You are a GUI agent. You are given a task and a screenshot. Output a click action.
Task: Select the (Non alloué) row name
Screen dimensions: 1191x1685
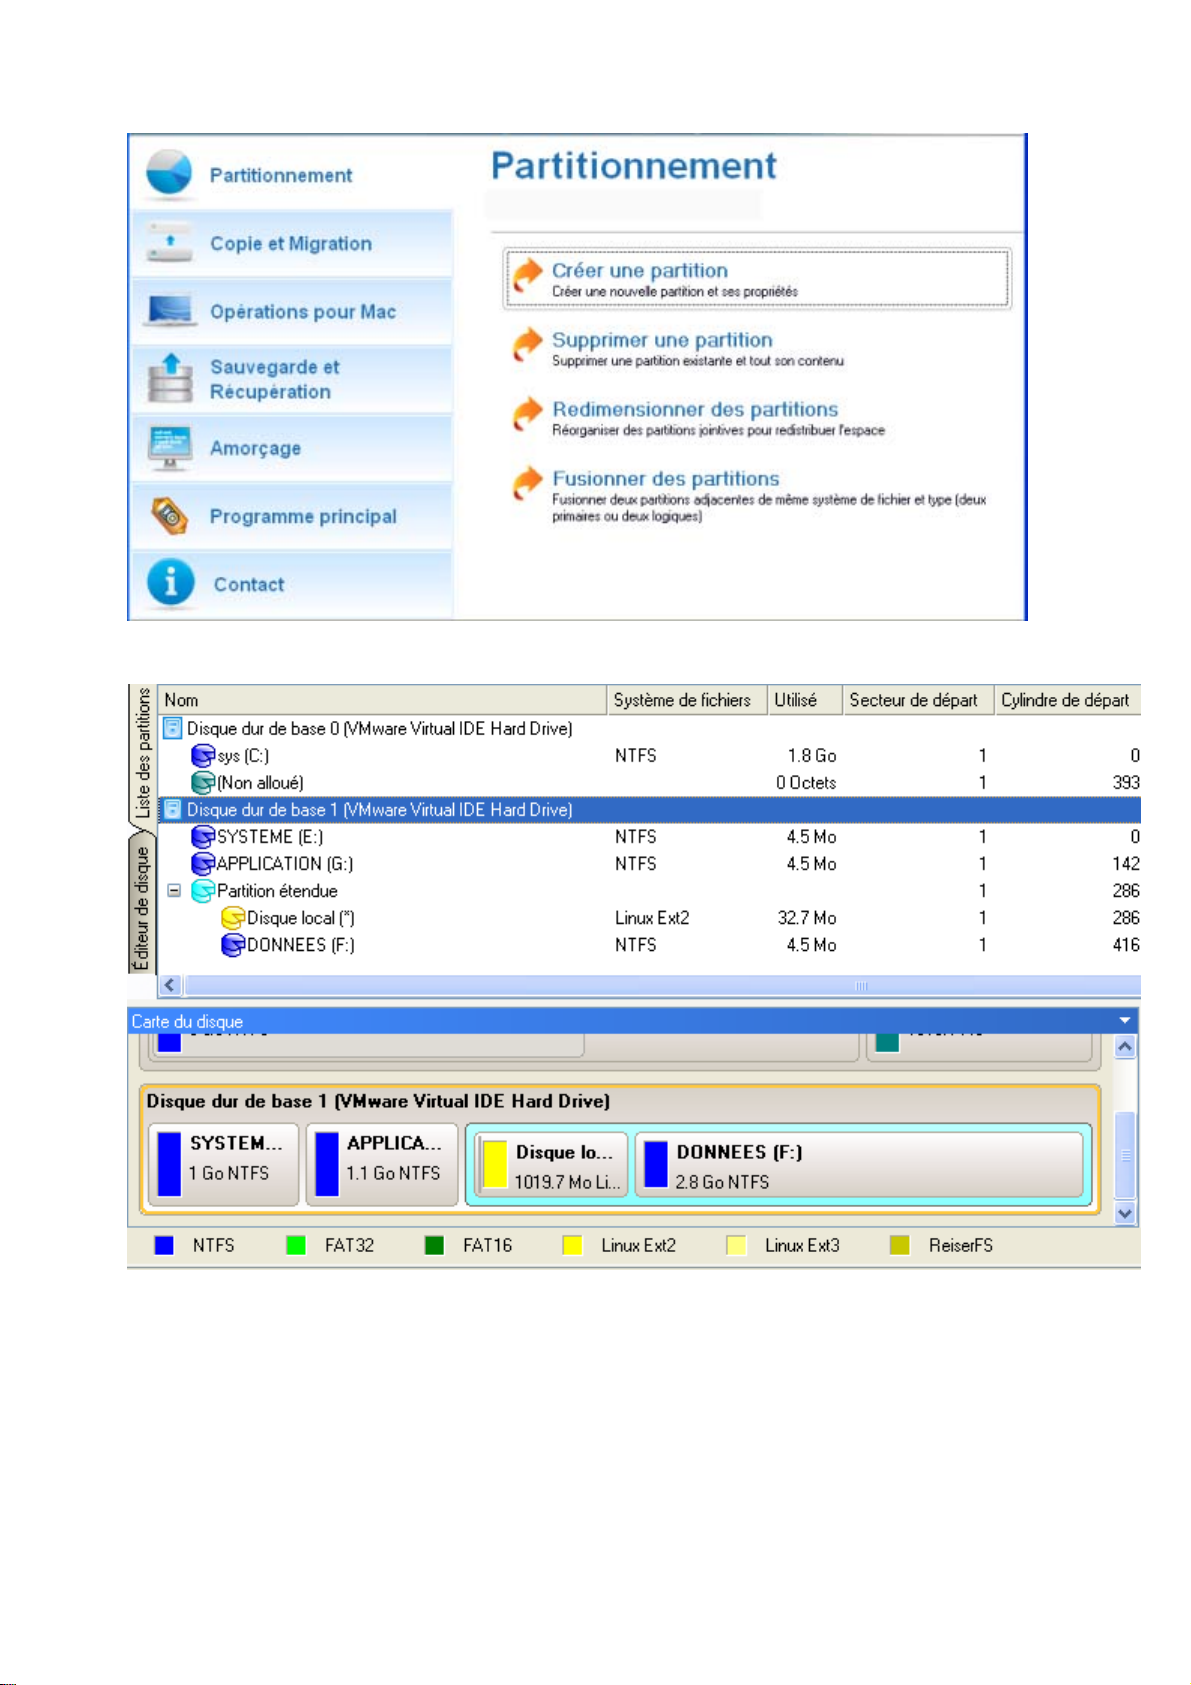(260, 783)
